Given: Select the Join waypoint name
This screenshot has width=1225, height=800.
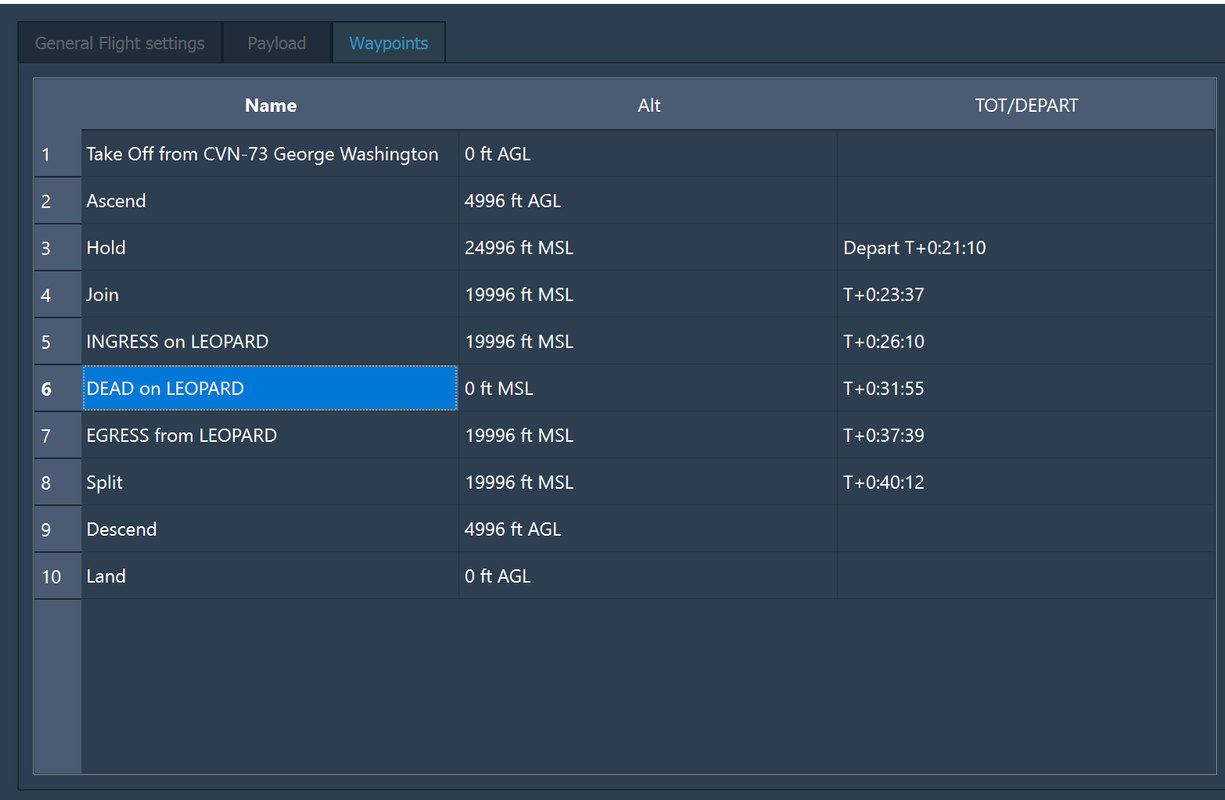Looking at the screenshot, I should click(270, 295).
